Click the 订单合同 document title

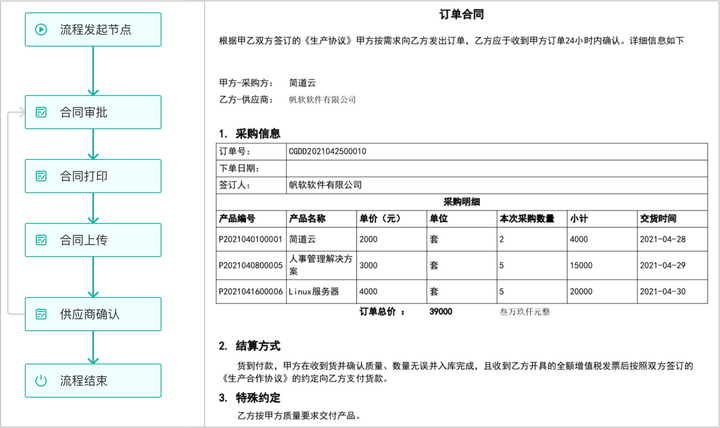pyautogui.click(x=461, y=15)
